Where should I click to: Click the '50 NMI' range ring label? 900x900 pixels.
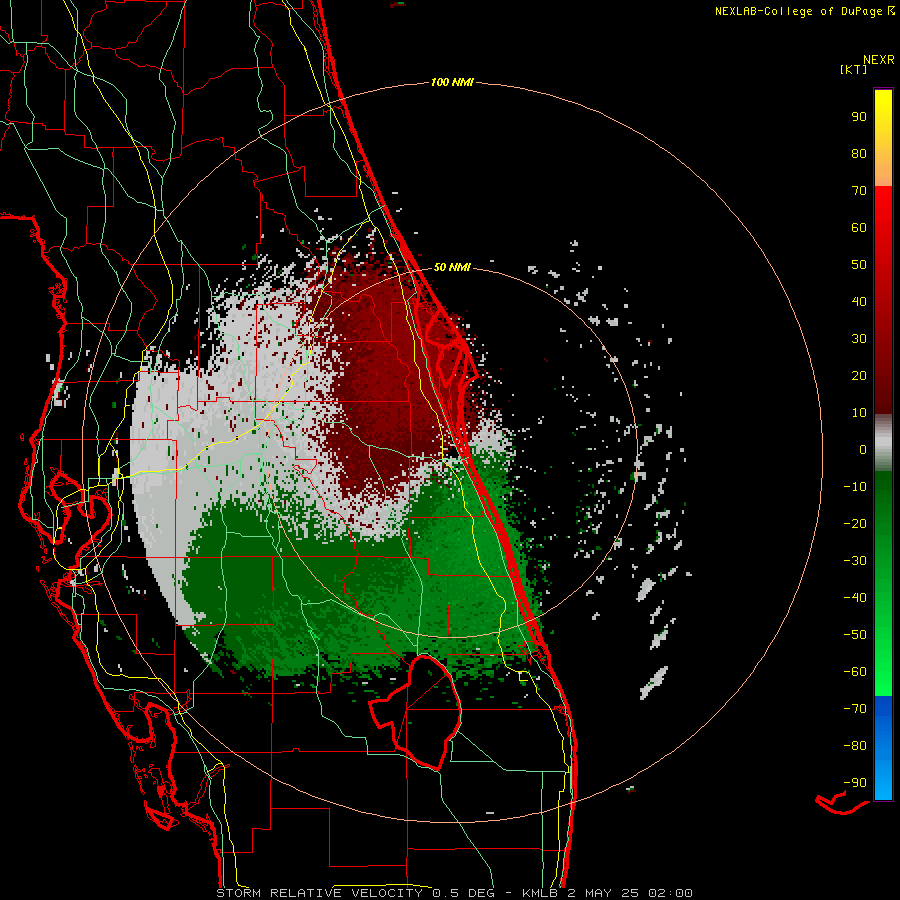pos(452,267)
